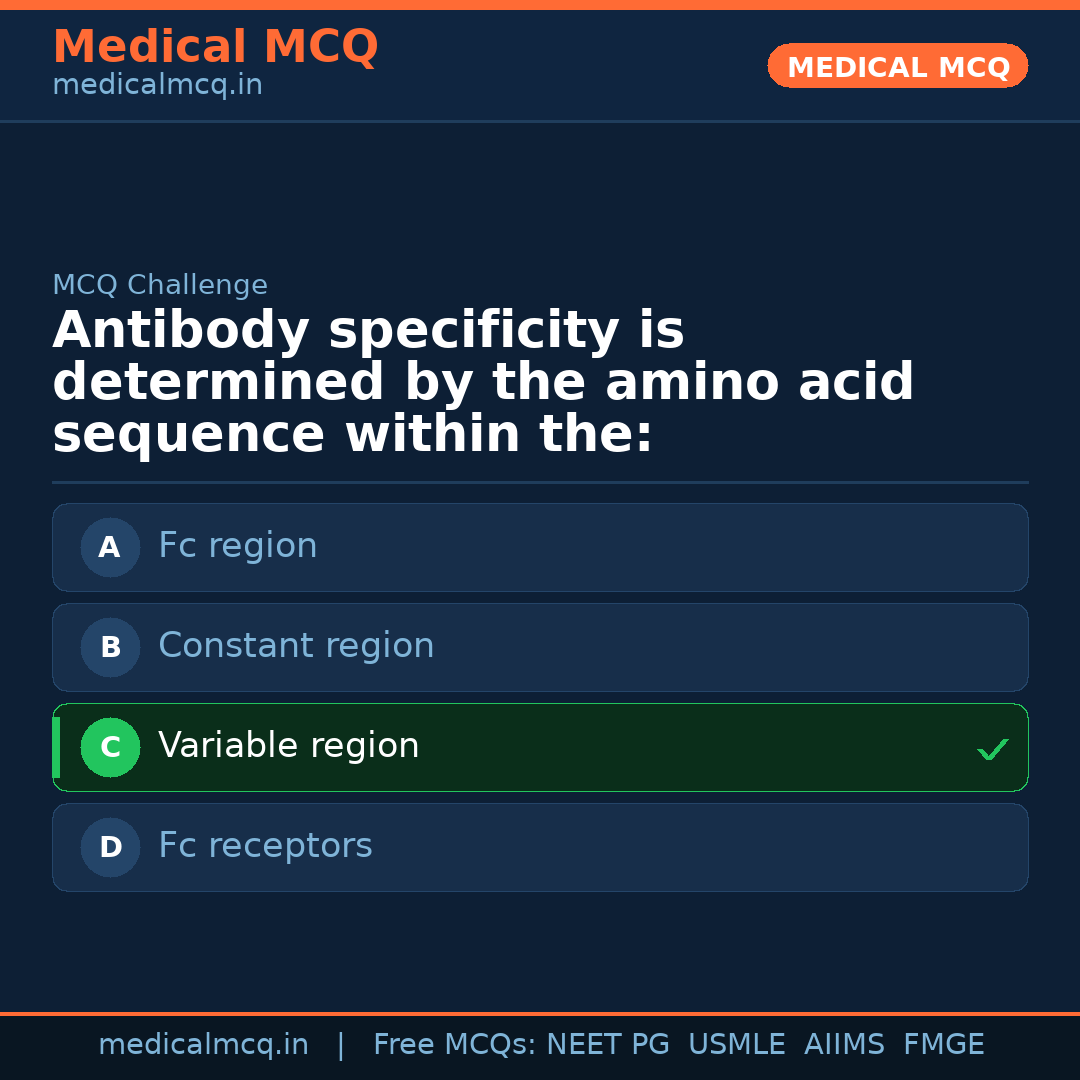Screen dimensions: 1080x1080
Task: Pick the "Fc receptors" answer text
Action: 265,846
